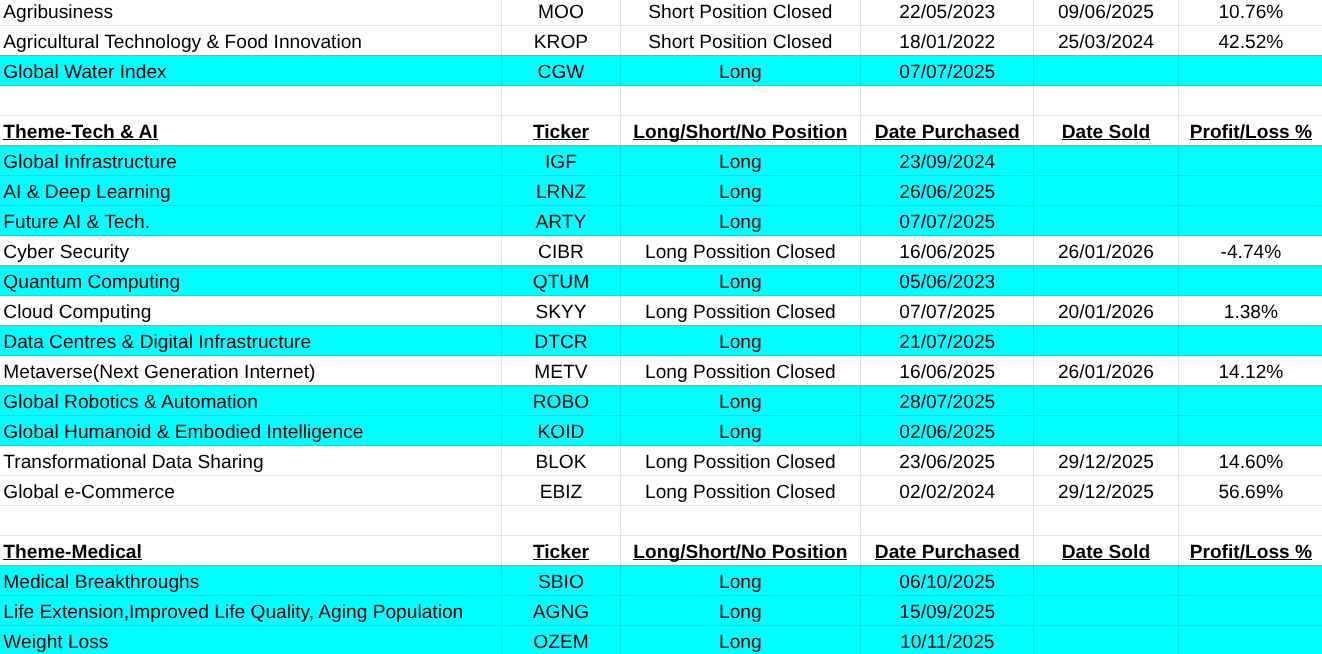Click Profit/Loss % header in Tech & AI section

[1250, 132]
